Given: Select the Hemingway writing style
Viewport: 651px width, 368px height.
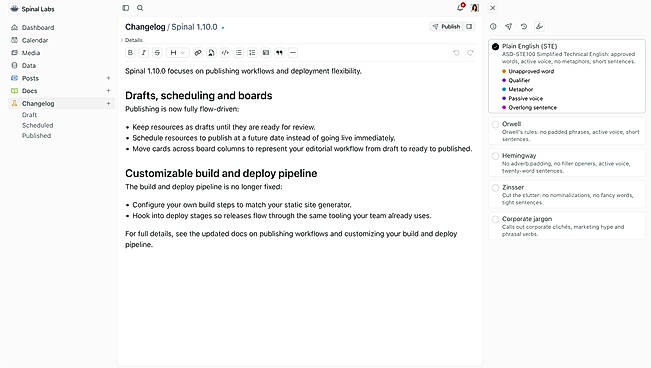Looking at the screenshot, I should pos(567,163).
